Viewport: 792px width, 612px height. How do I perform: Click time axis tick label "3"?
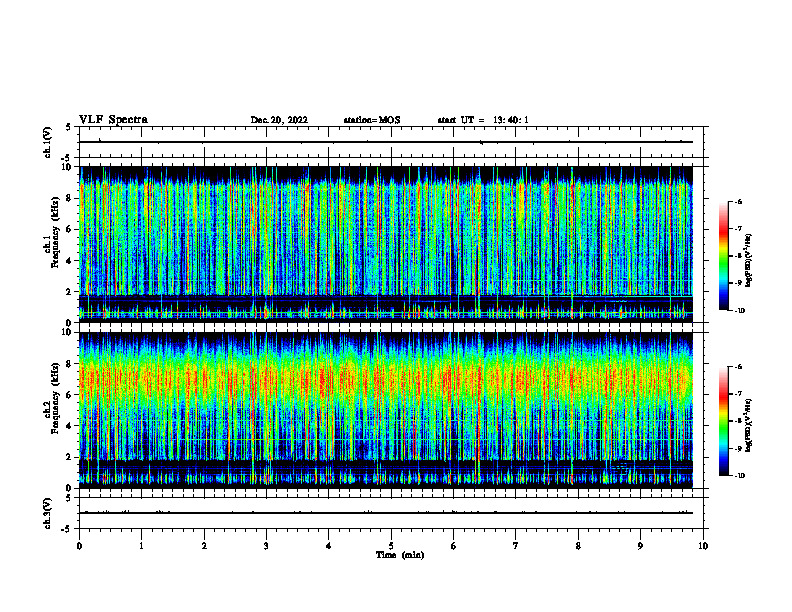point(267,546)
